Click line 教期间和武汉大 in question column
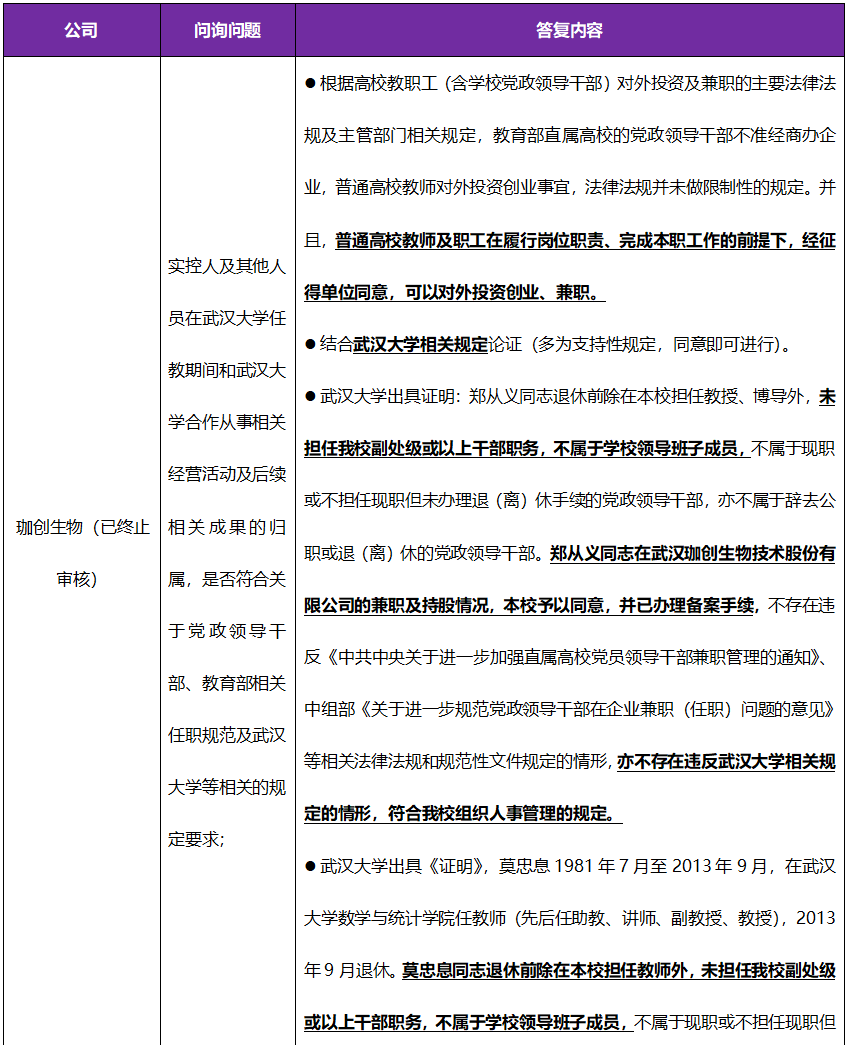 (227, 370)
